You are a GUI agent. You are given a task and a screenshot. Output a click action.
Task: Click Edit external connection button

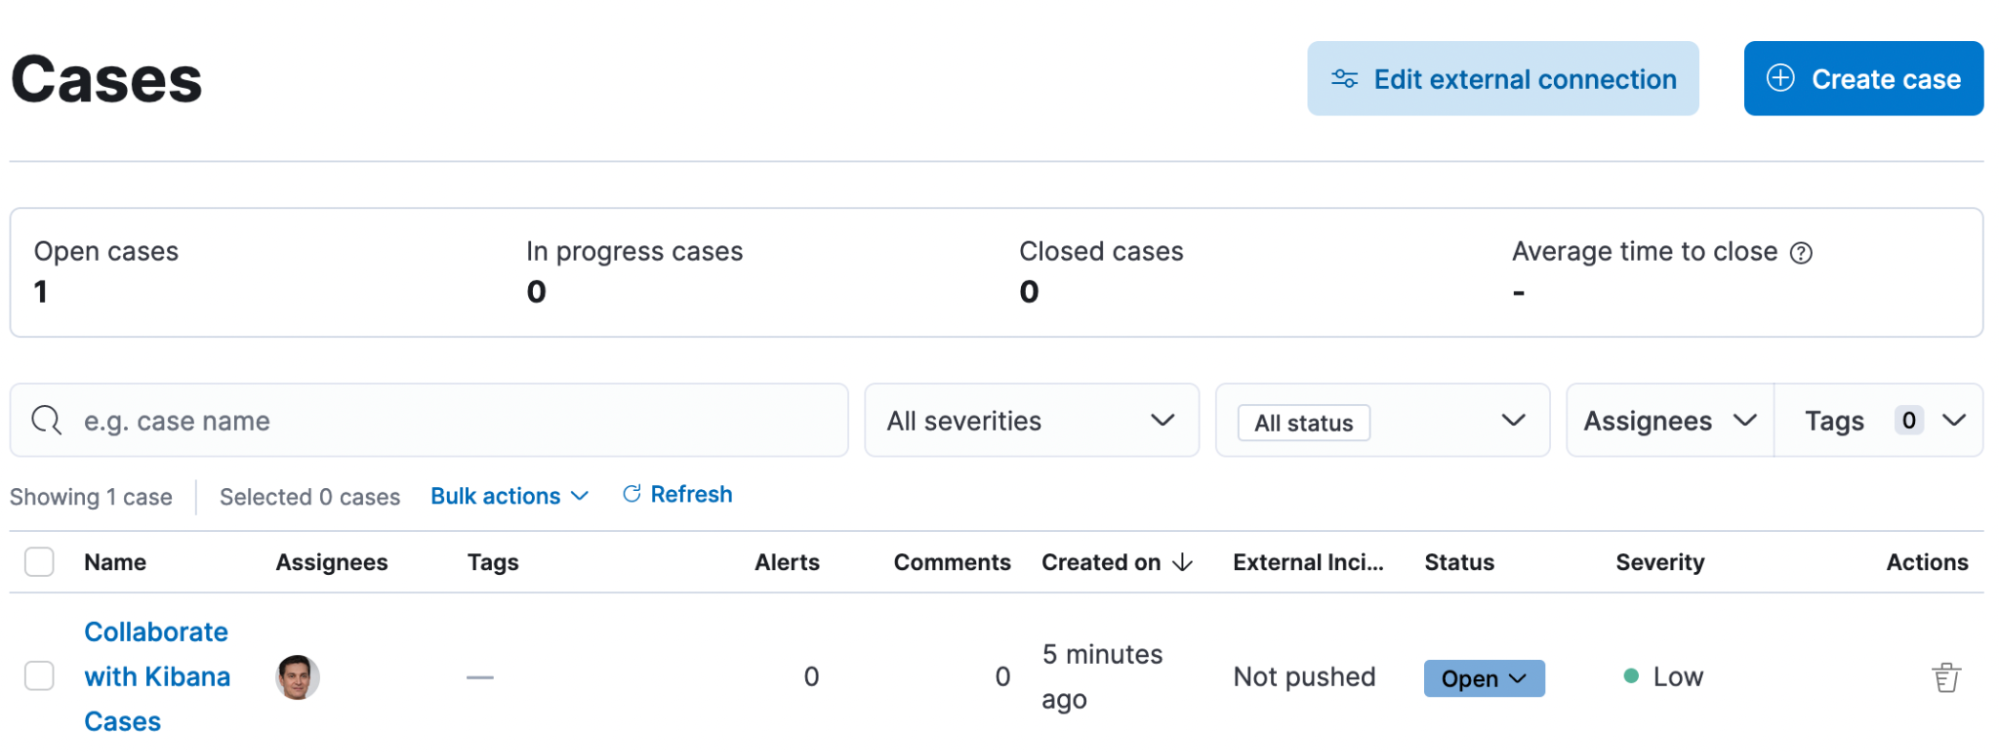click(1502, 79)
